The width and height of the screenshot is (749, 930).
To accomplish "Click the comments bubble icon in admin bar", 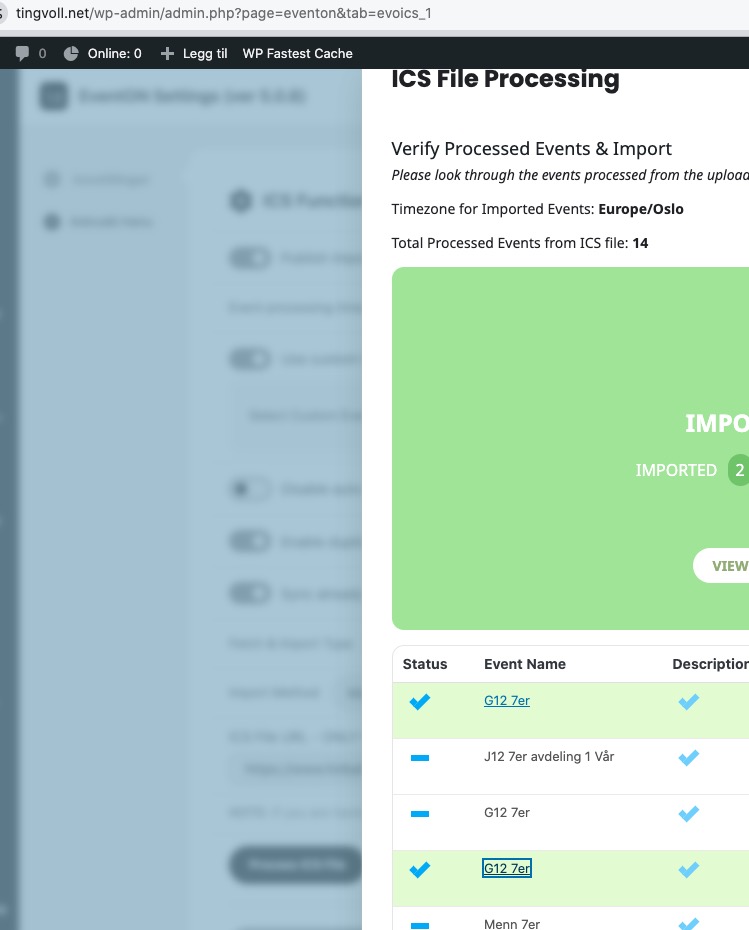I will pyautogui.click(x=22, y=54).
